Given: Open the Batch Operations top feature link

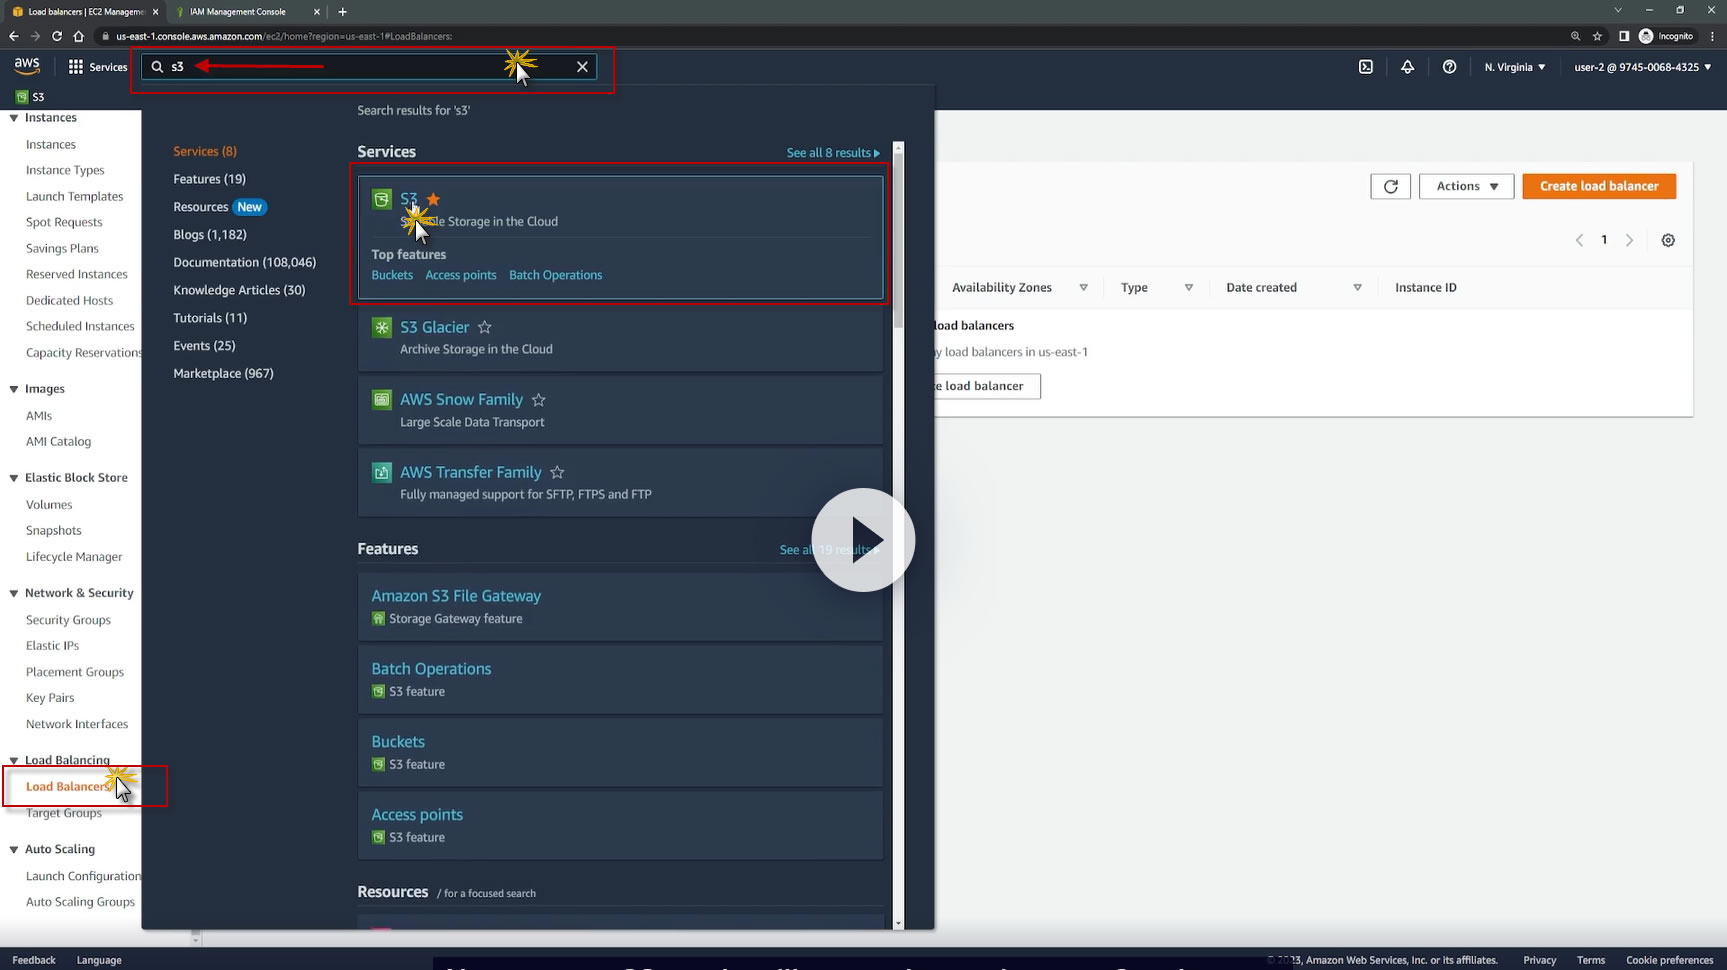Looking at the screenshot, I should [556, 275].
